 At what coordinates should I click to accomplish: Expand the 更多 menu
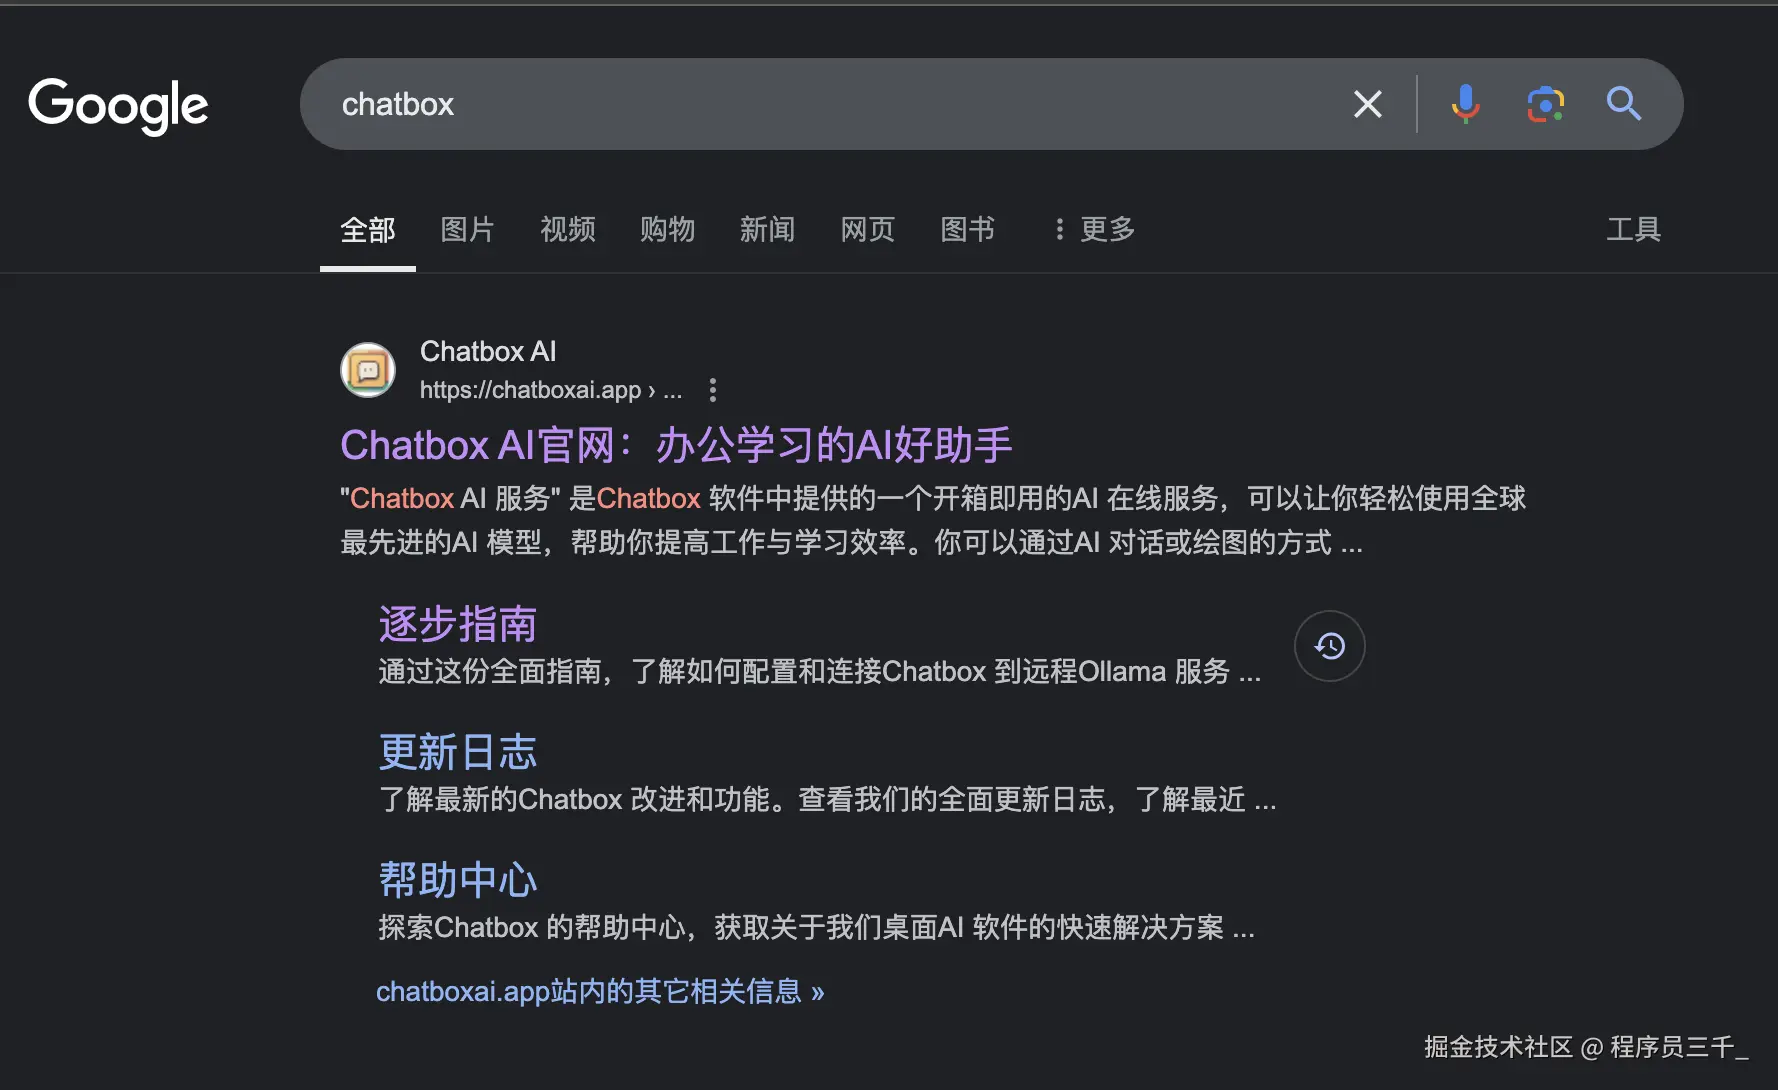click(x=1095, y=230)
